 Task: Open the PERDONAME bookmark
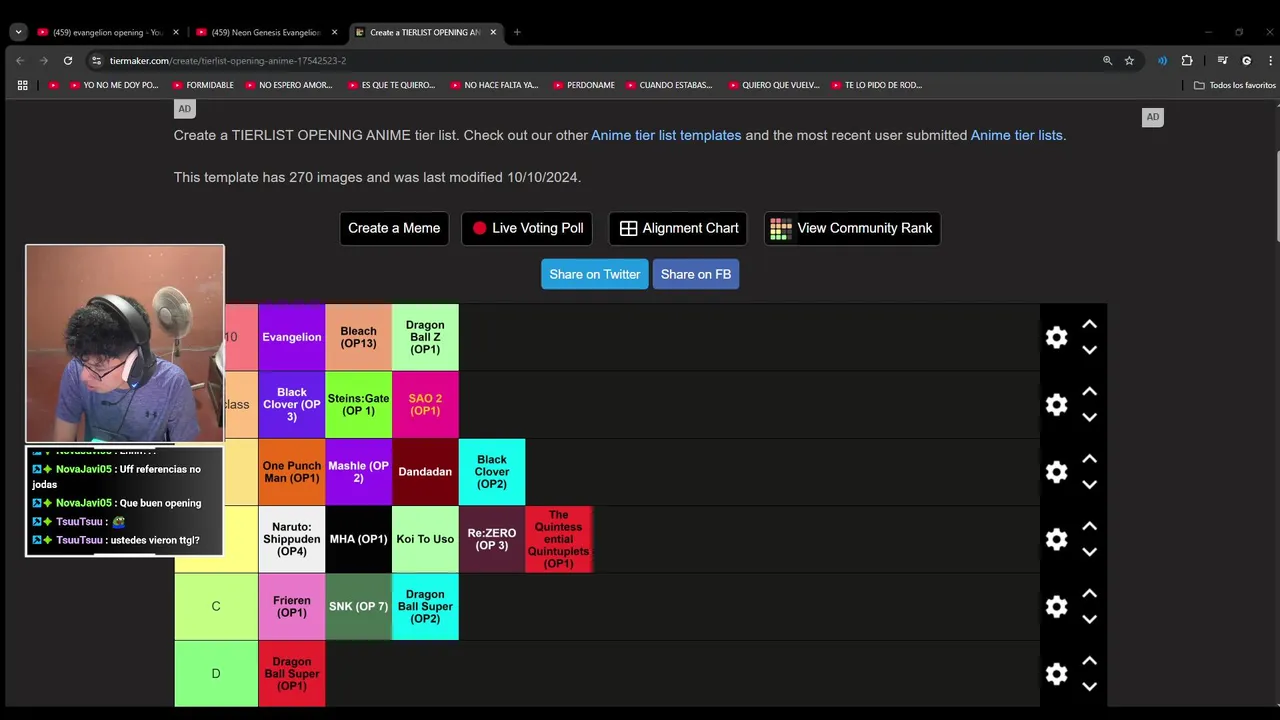click(583, 85)
